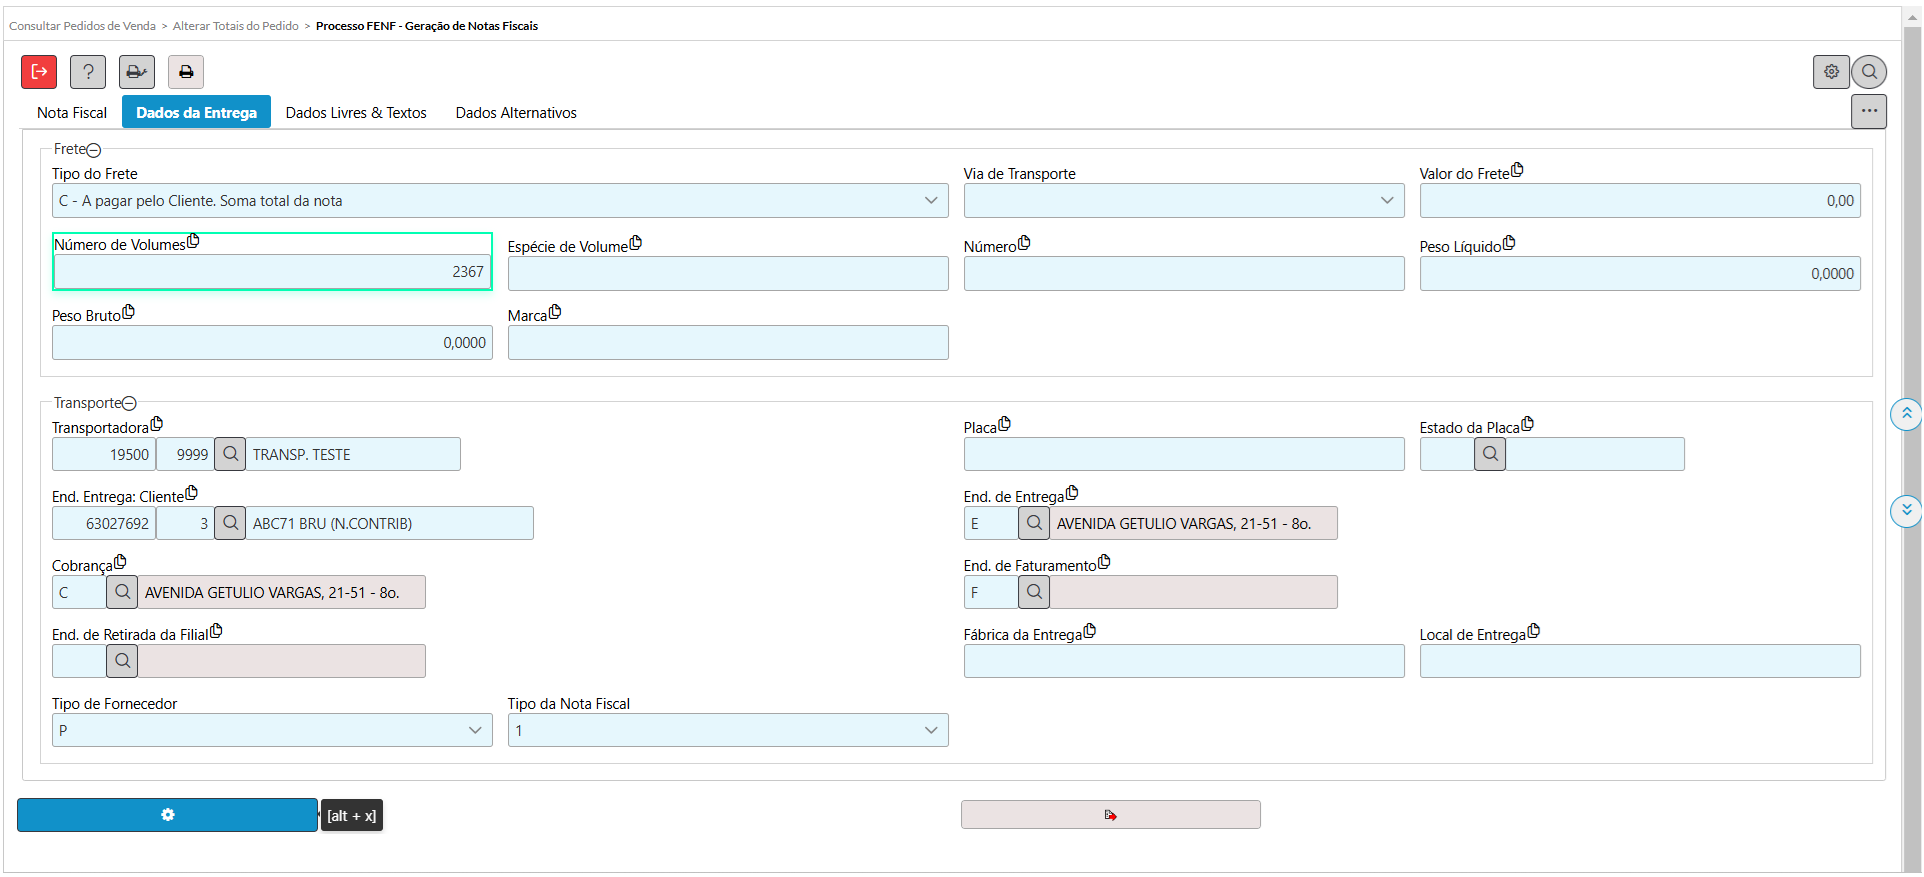
Task: Click Estado da Placa lookup search icon
Action: click(x=1490, y=454)
